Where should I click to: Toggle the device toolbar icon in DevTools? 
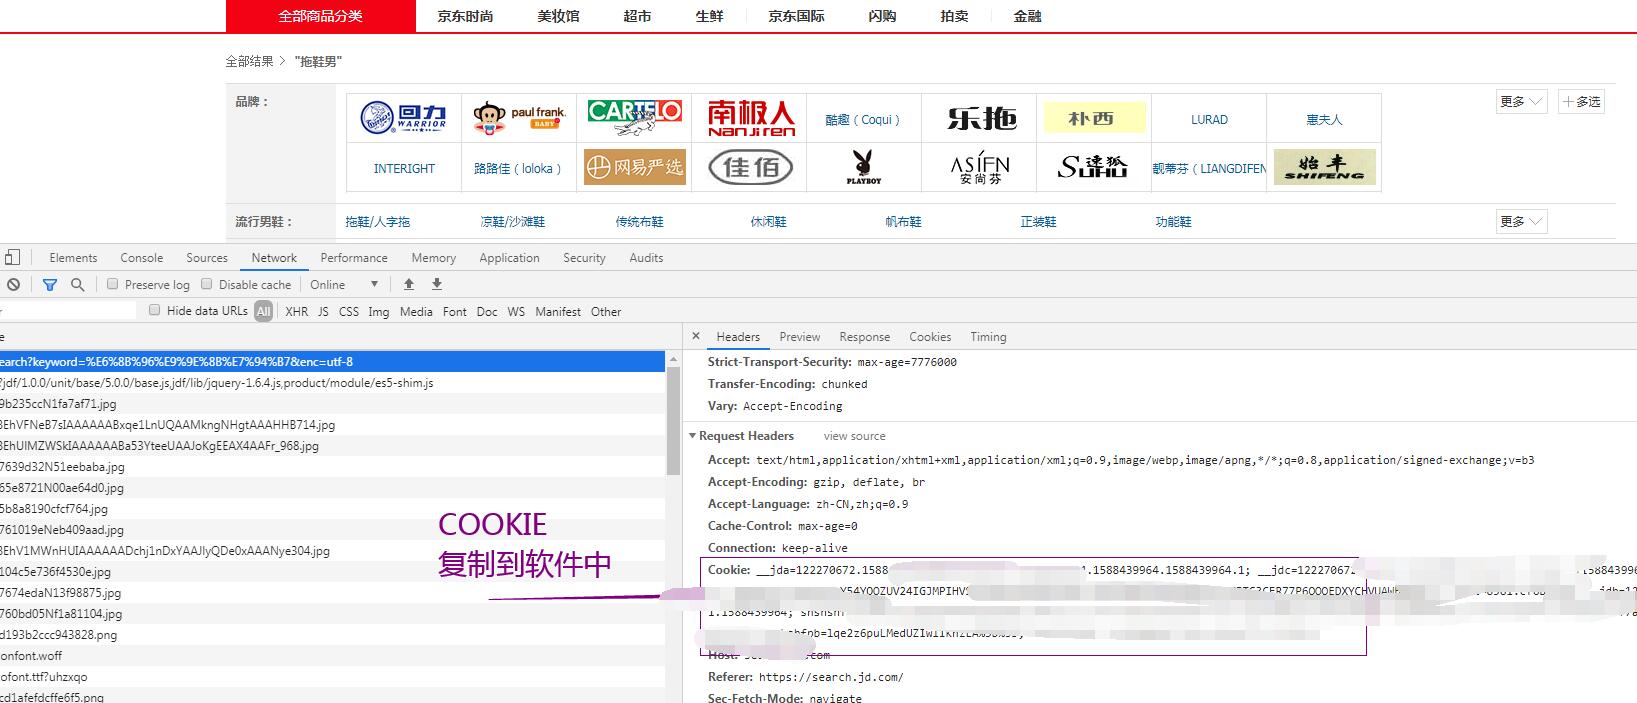(12, 258)
